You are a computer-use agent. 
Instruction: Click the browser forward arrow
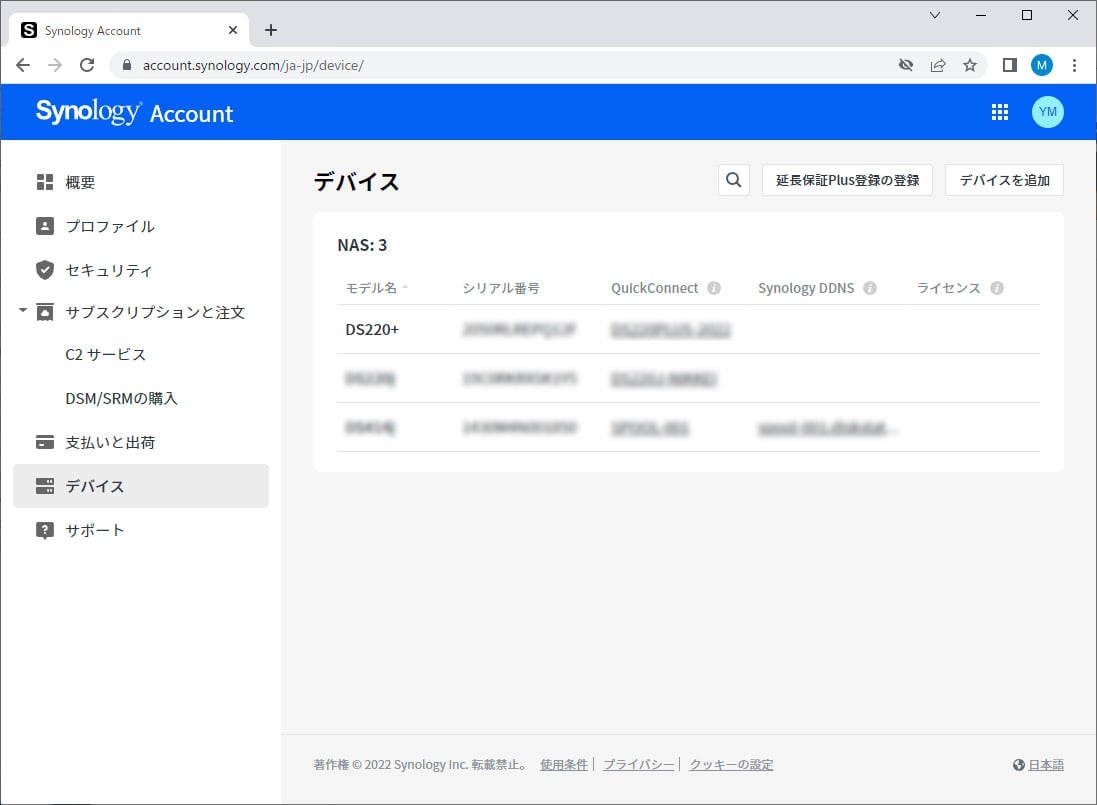coord(55,65)
